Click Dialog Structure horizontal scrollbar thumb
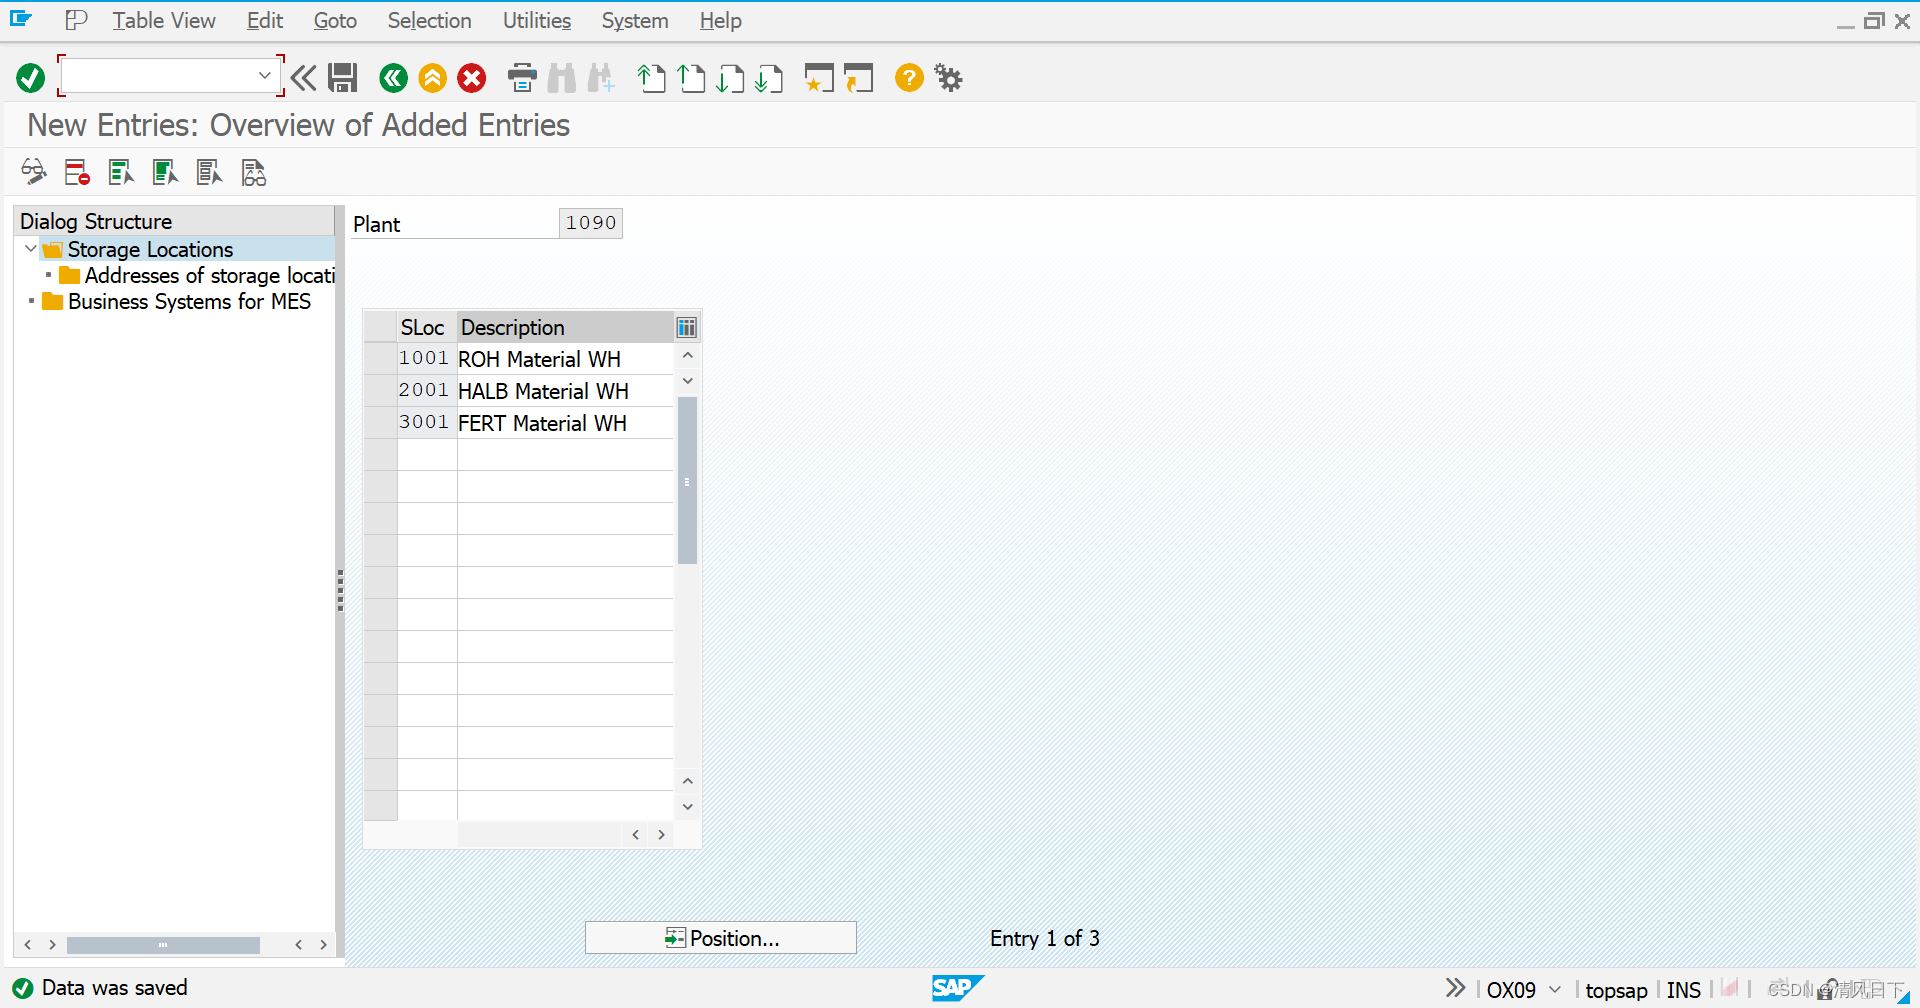This screenshot has height=1008, width=1920. (x=163, y=945)
